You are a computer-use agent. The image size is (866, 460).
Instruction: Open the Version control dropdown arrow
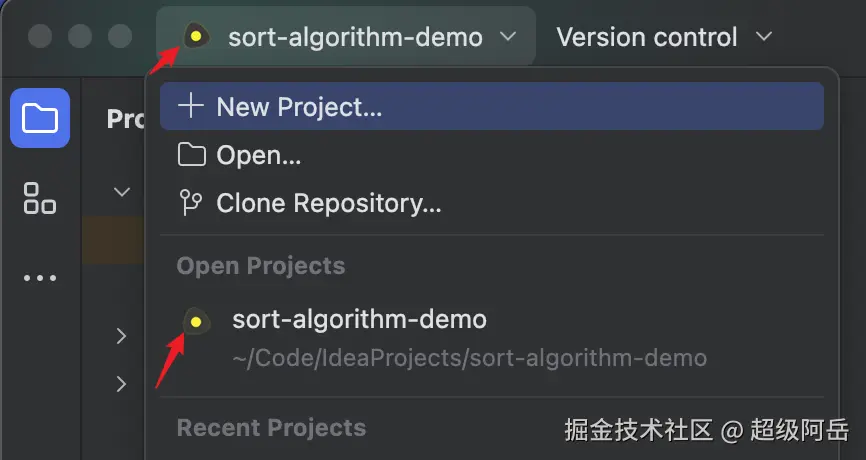click(764, 37)
